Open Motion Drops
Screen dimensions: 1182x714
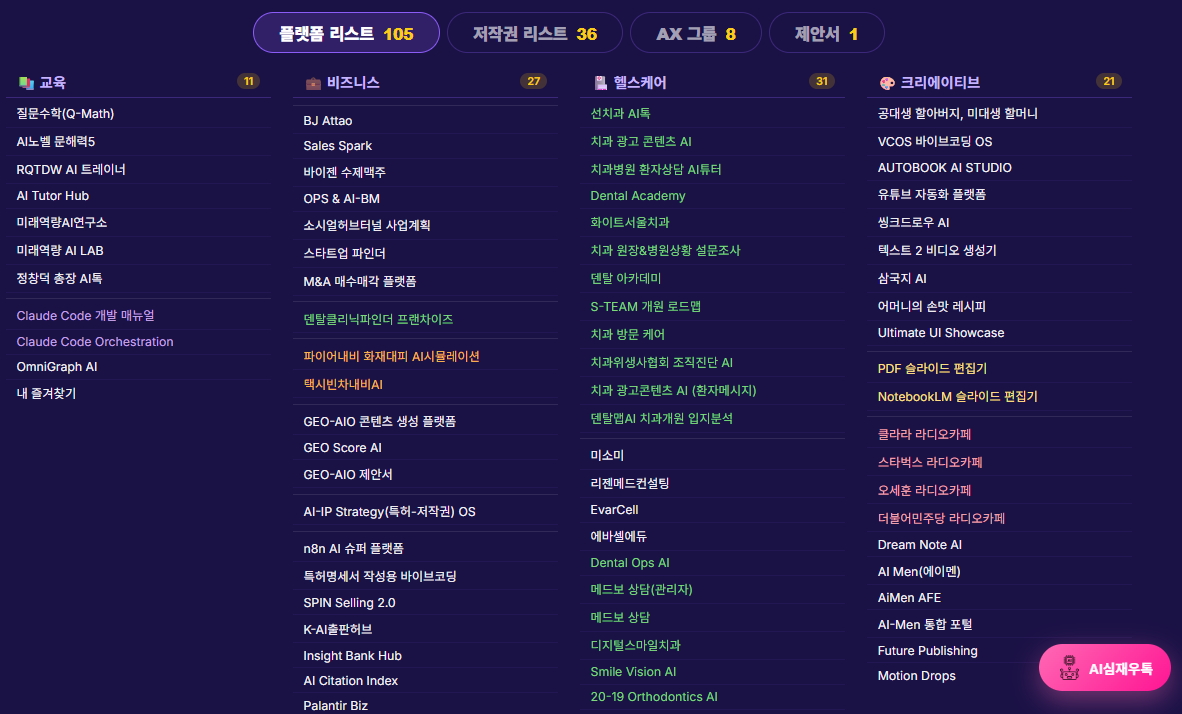[917, 676]
